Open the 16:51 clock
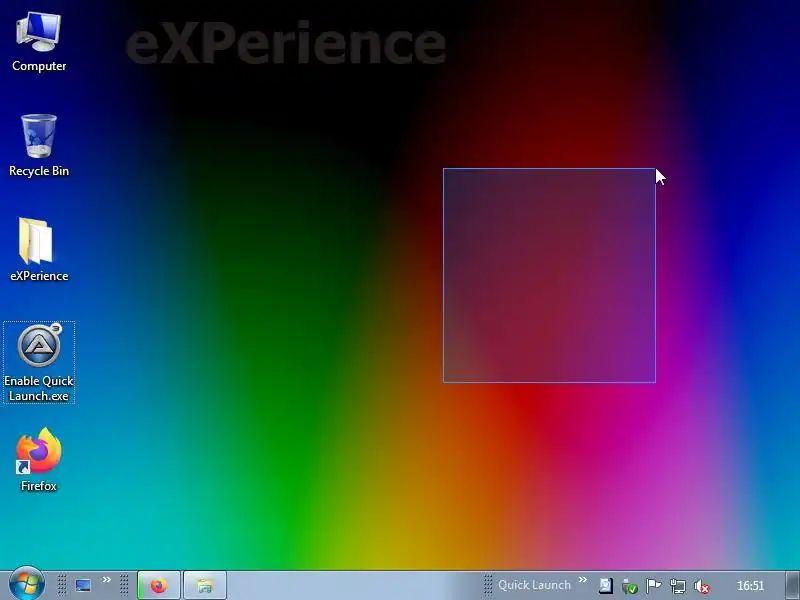 pos(751,586)
